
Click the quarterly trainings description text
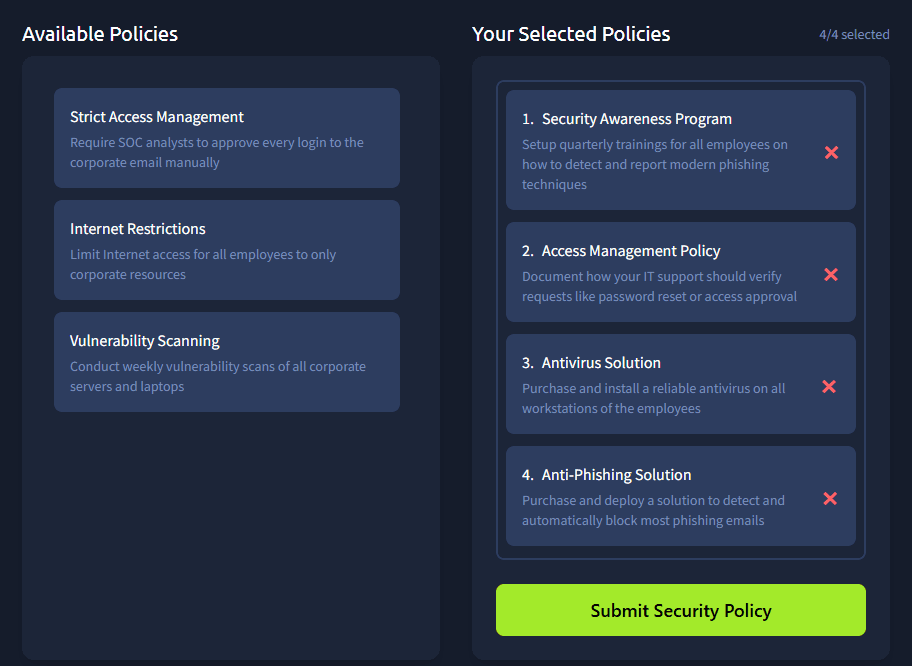[x=654, y=164]
